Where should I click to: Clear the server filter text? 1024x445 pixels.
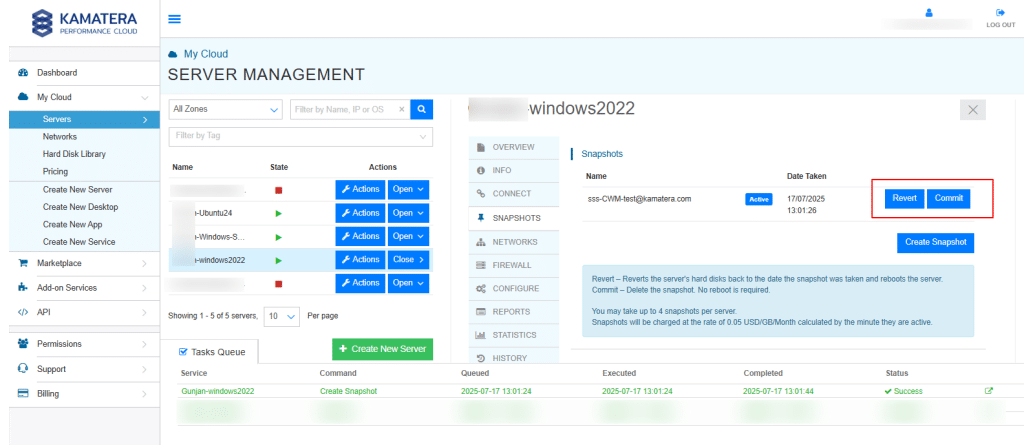402,109
